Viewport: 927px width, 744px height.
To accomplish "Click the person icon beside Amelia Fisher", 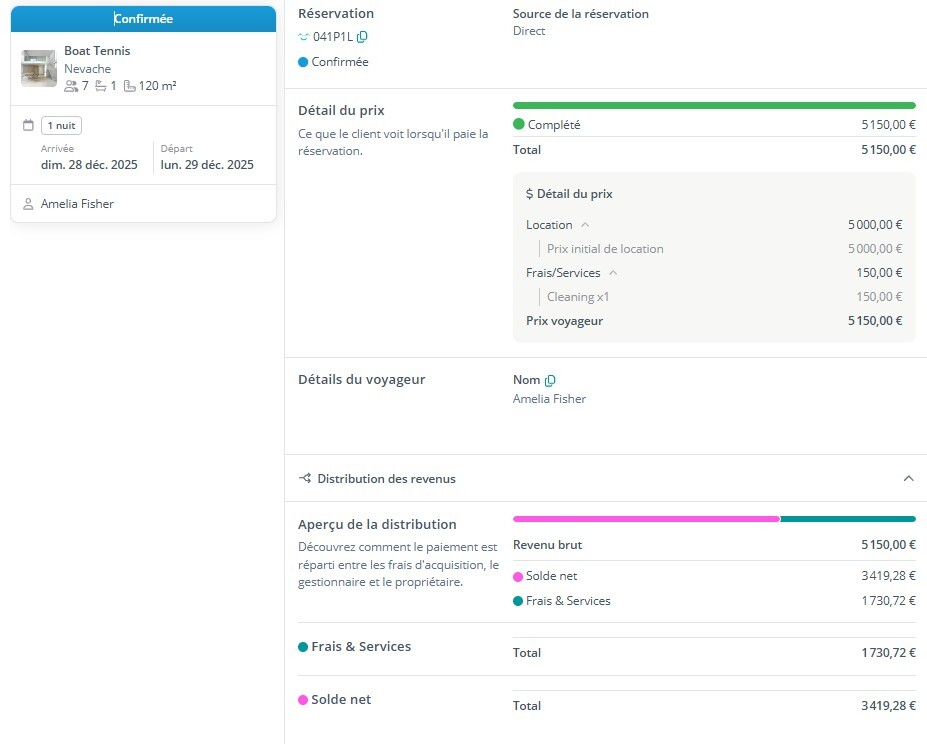I will (x=28, y=204).
